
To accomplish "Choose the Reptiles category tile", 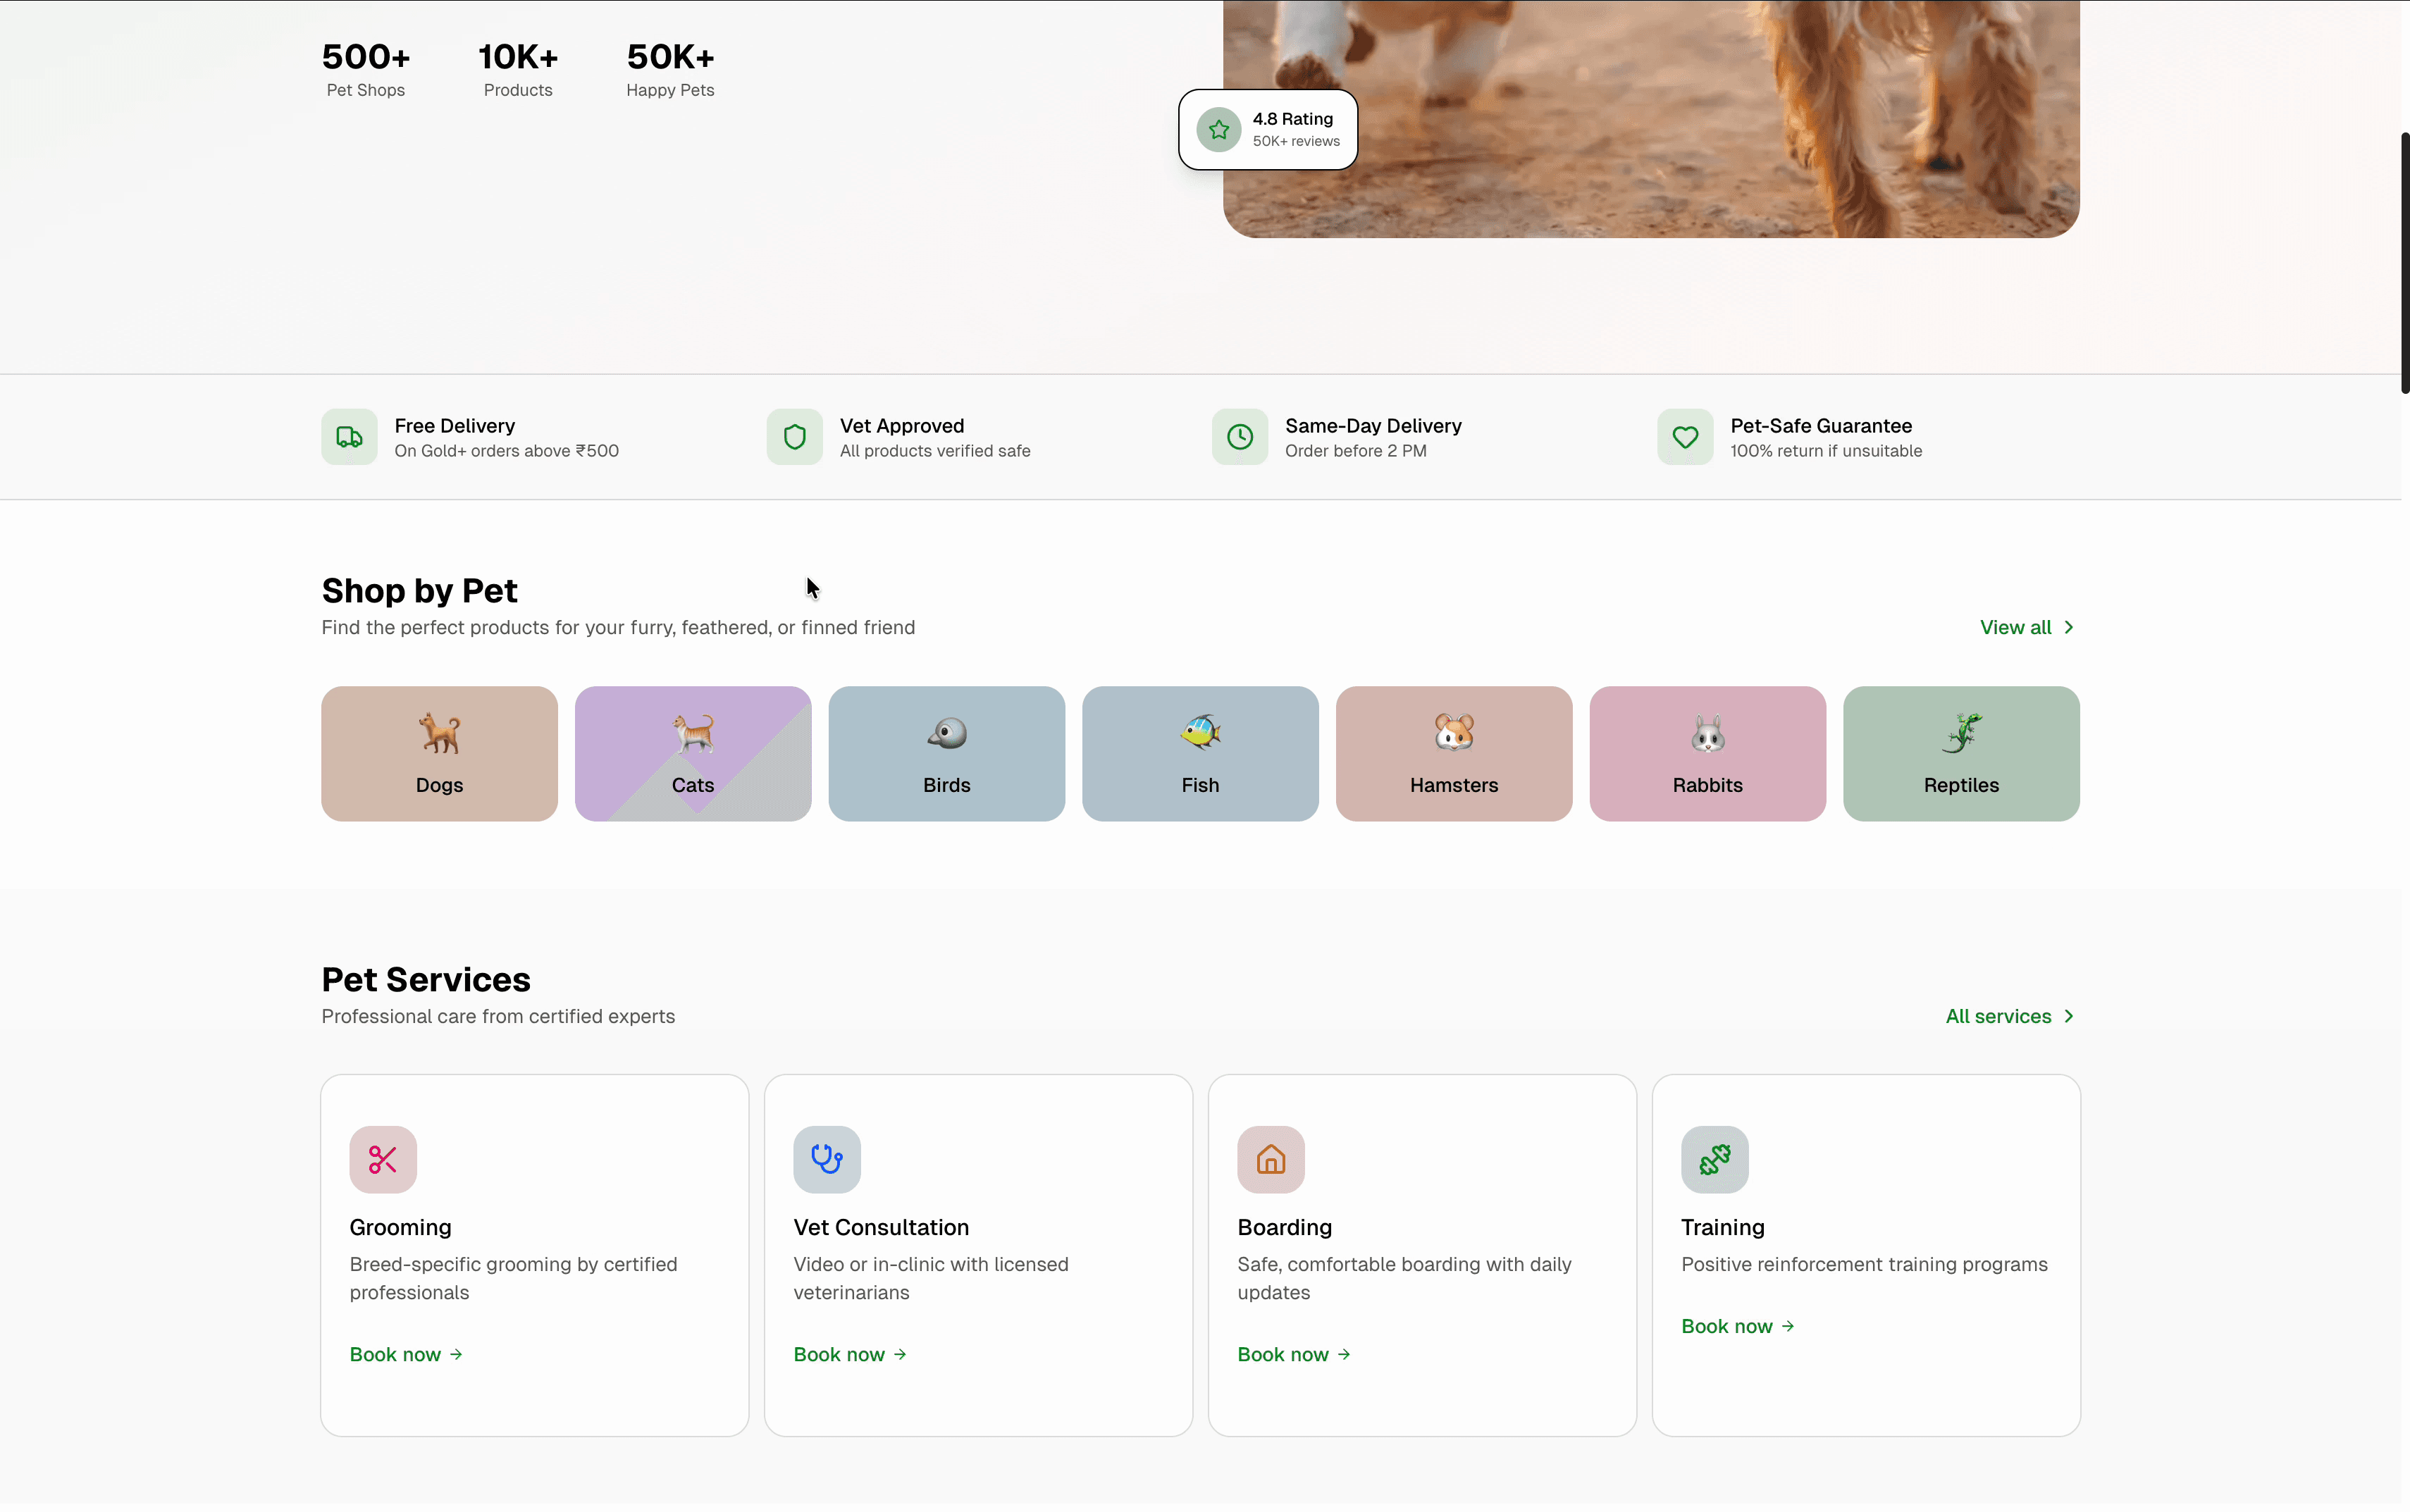I will tap(1960, 754).
